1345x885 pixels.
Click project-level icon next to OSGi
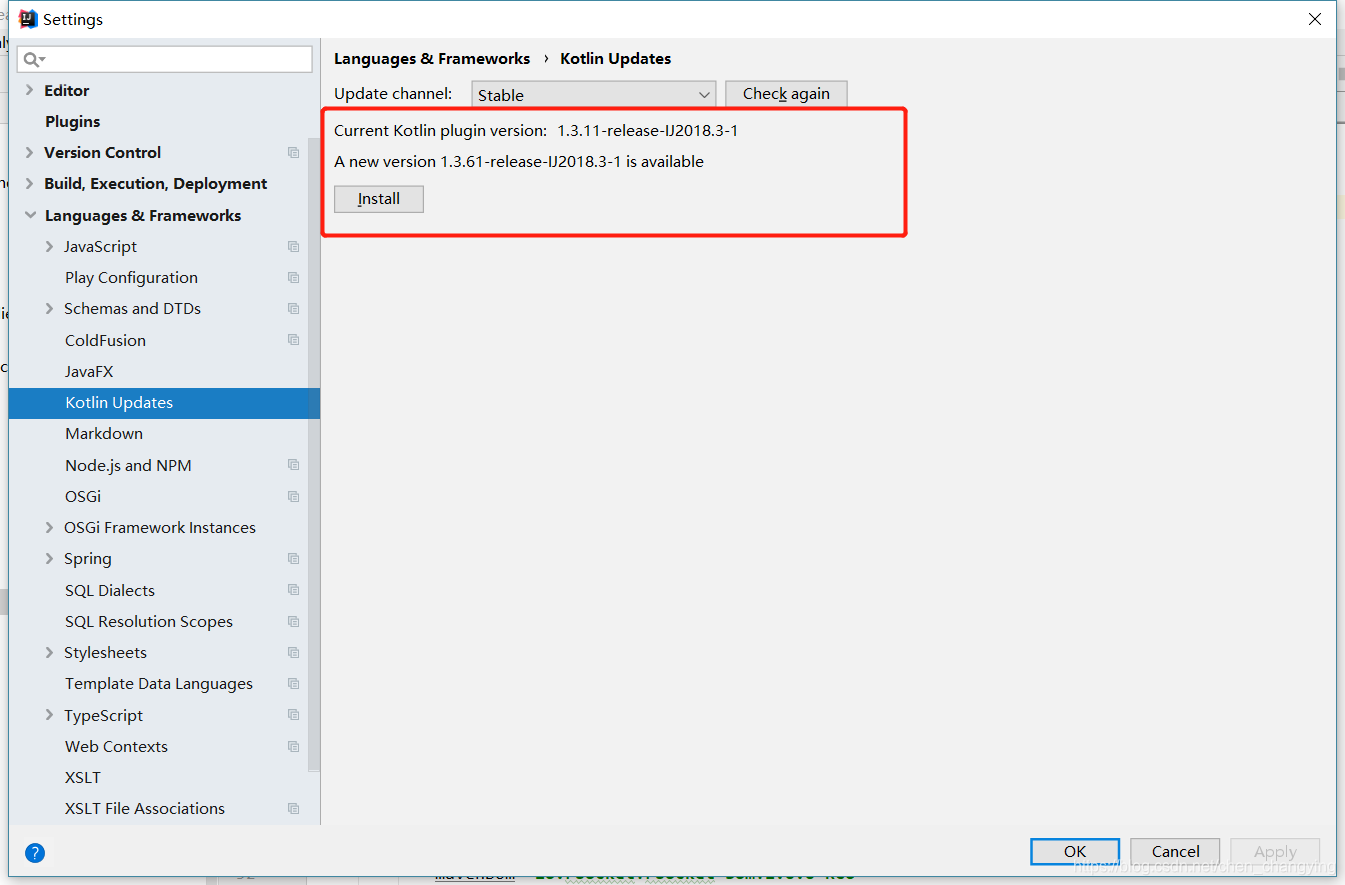pos(293,497)
